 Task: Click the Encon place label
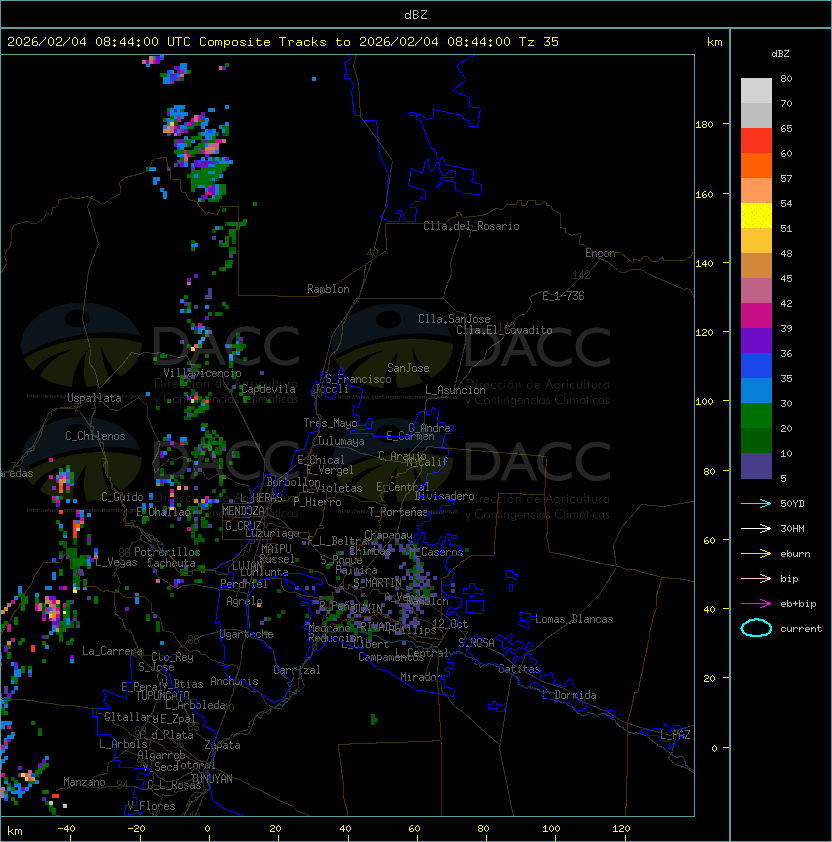pyautogui.click(x=600, y=253)
